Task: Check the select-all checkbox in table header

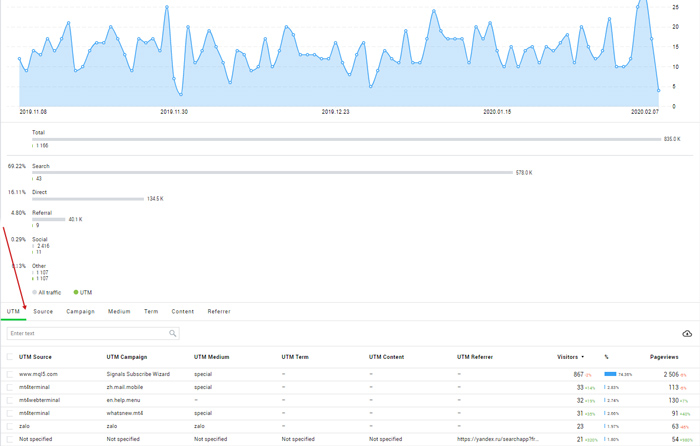Action: 10,357
